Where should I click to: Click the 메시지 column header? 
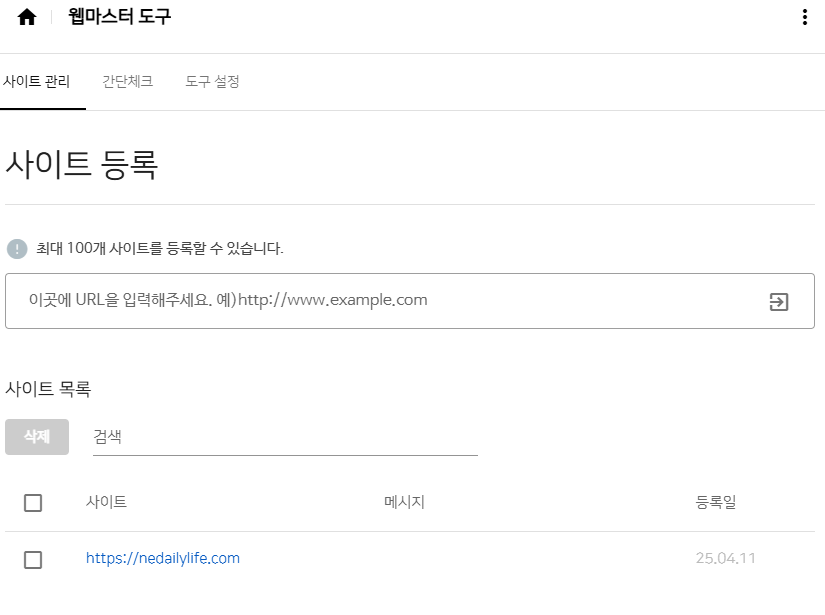click(404, 503)
